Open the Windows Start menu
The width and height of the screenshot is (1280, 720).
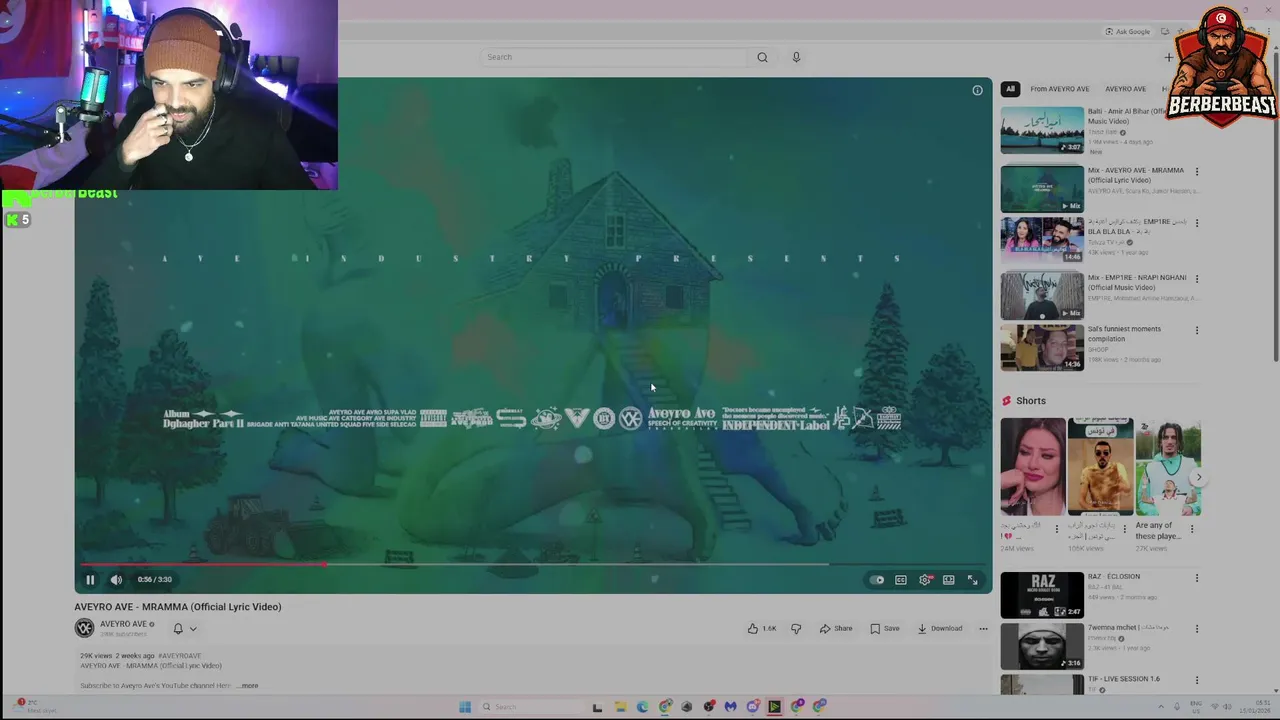465,707
